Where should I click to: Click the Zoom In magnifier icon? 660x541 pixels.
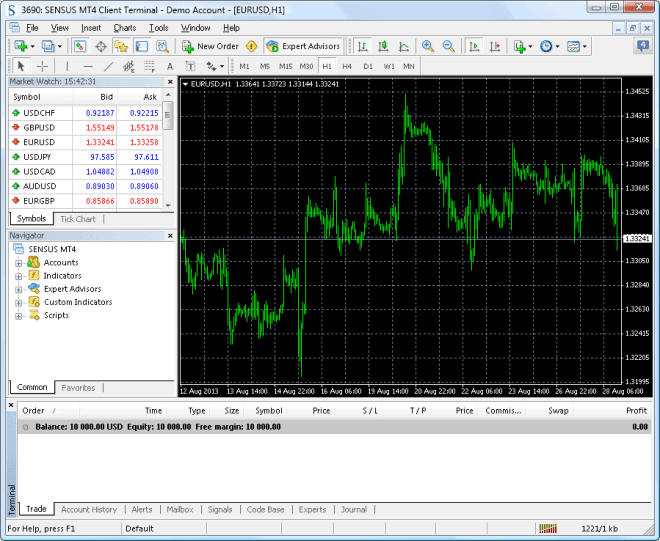(428, 46)
